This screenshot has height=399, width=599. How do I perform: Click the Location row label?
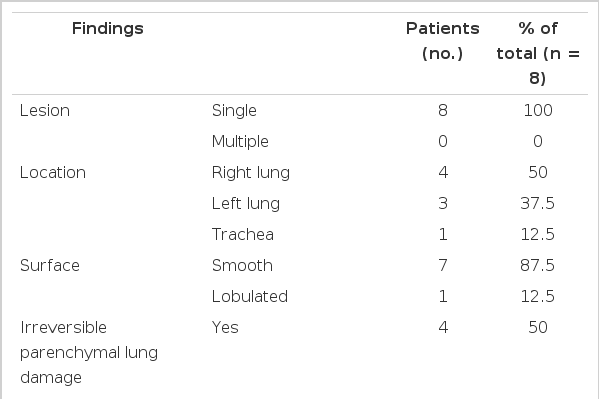53,173
